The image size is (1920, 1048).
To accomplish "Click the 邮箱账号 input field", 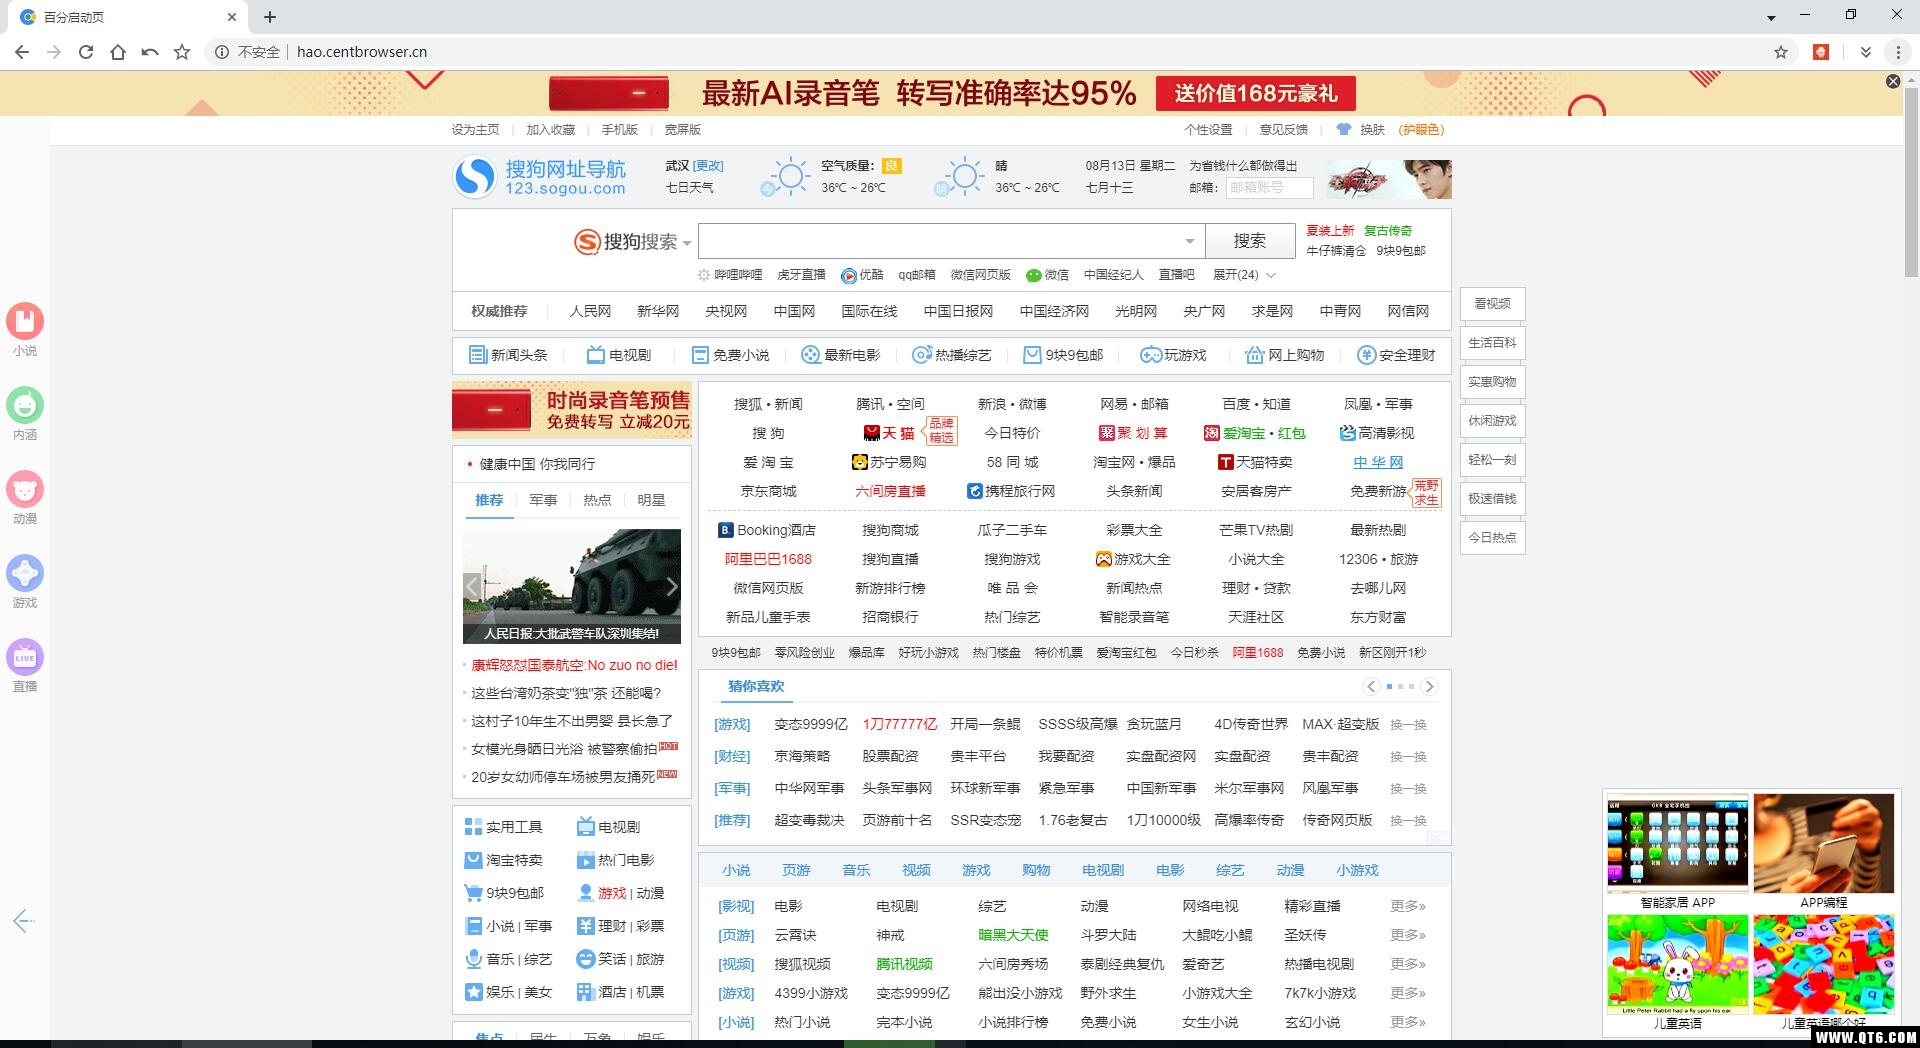I will click(x=1269, y=187).
